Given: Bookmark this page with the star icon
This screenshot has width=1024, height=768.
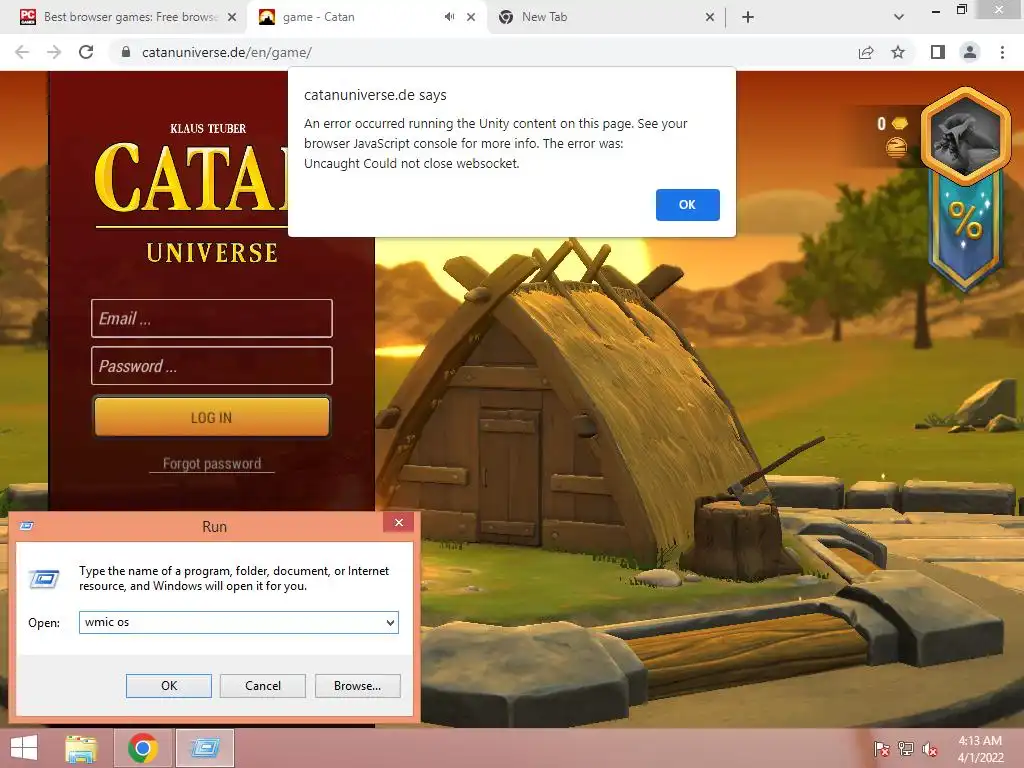Looking at the screenshot, I should [898, 52].
